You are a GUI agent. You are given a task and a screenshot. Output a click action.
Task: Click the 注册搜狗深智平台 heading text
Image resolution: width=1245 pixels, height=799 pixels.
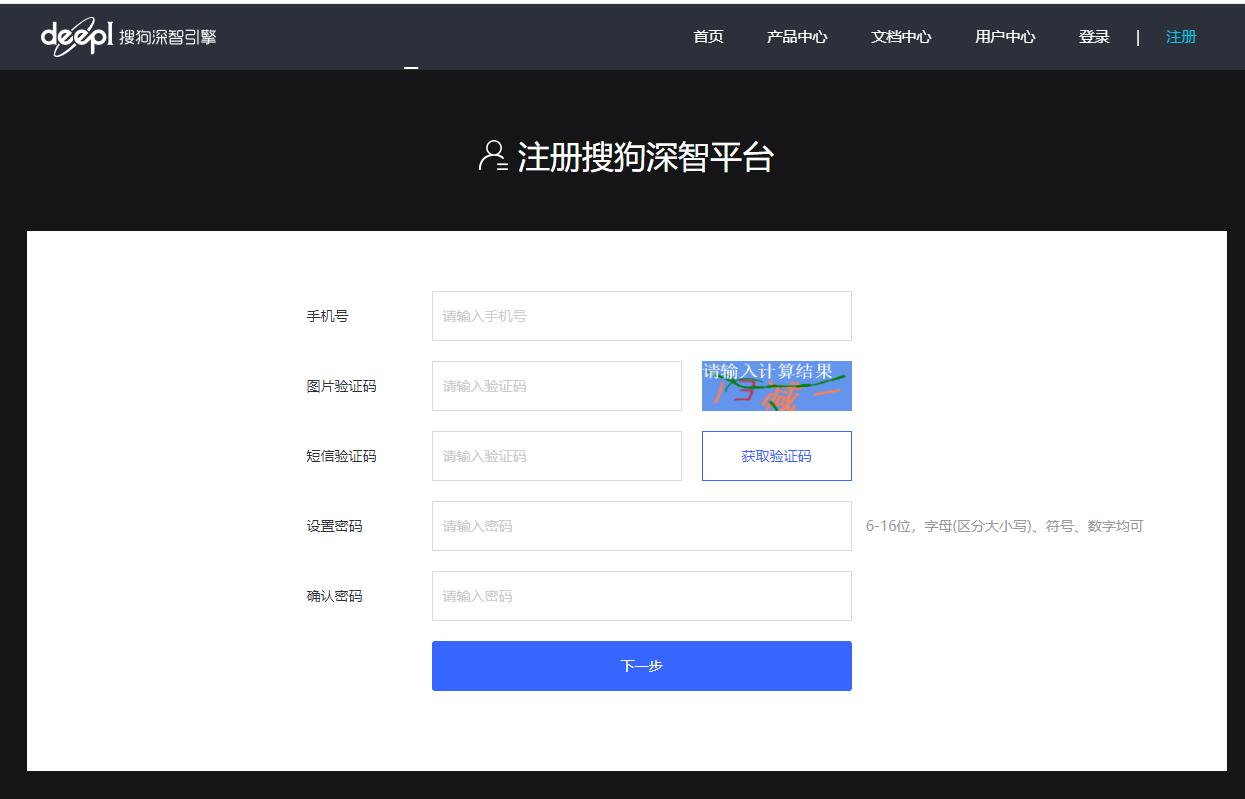(x=645, y=157)
